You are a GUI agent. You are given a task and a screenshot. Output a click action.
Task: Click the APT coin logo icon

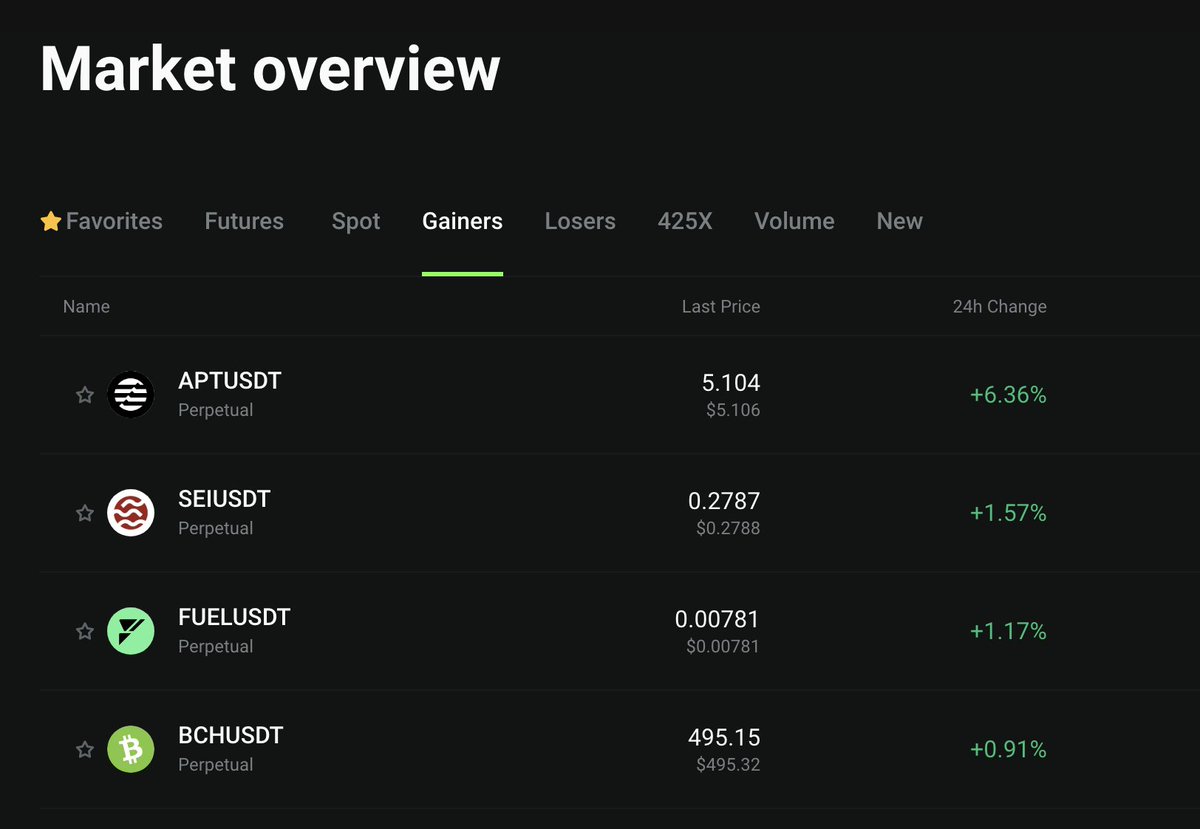(x=130, y=395)
